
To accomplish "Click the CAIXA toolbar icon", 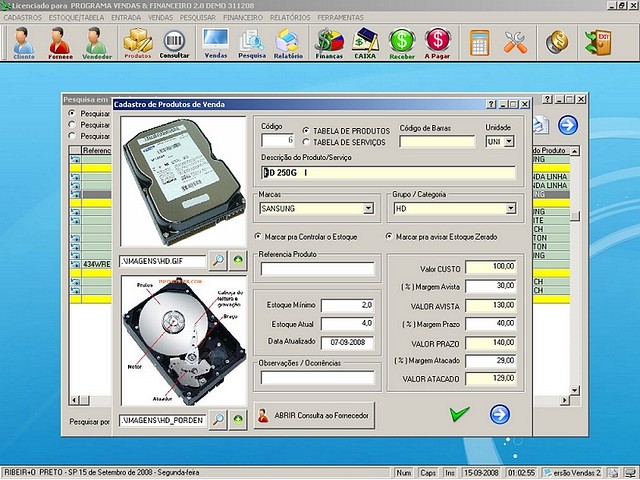I will coord(365,42).
